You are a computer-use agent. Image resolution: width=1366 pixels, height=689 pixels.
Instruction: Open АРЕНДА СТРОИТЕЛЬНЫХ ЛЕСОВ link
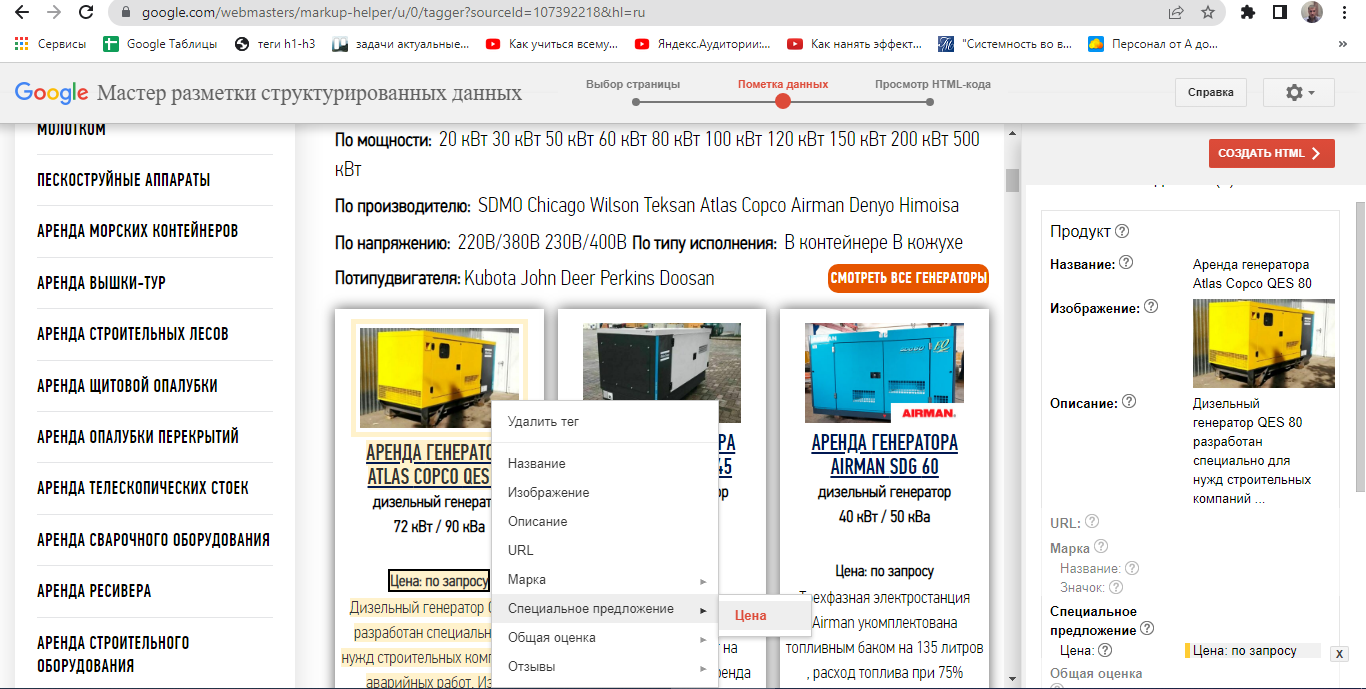[x=133, y=334]
